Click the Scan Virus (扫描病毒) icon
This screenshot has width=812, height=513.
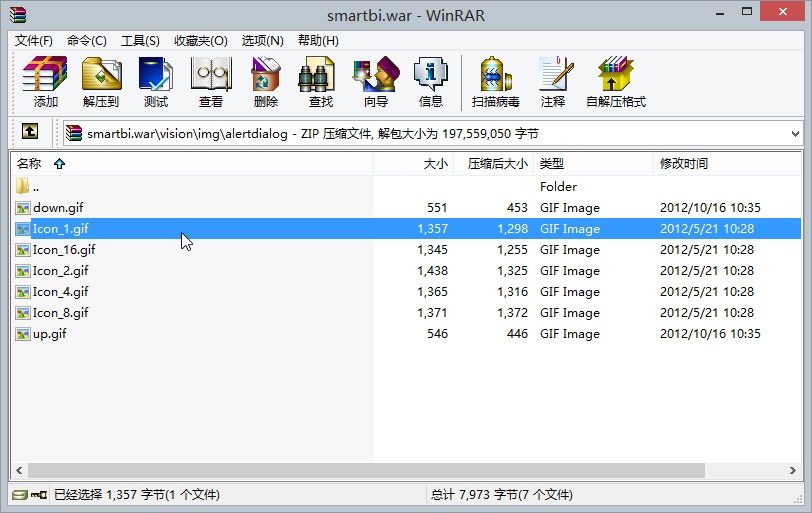[496, 82]
